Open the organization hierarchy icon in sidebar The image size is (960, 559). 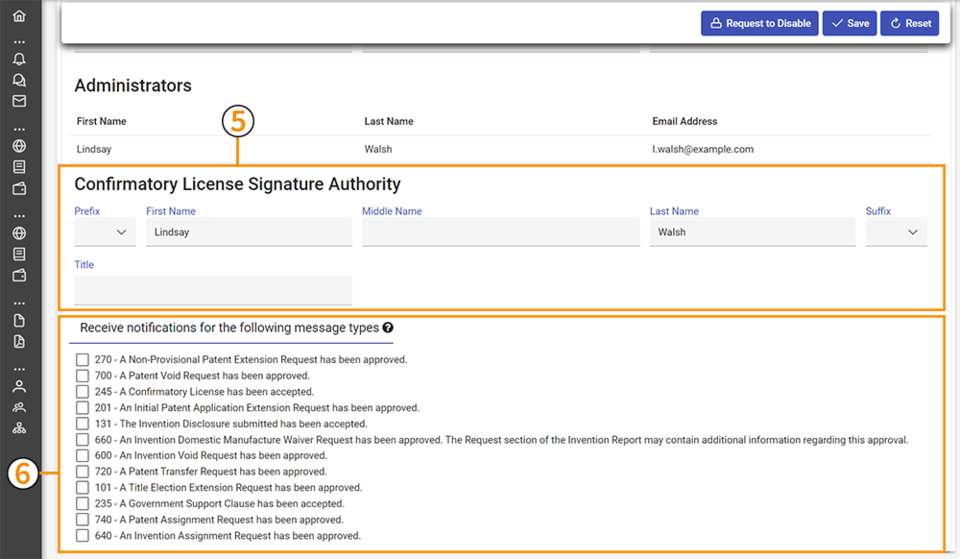(19, 428)
